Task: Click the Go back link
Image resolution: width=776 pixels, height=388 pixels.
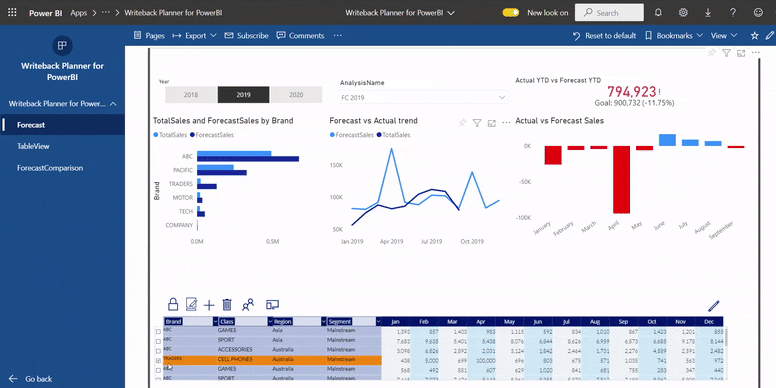Action: (30, 379)
